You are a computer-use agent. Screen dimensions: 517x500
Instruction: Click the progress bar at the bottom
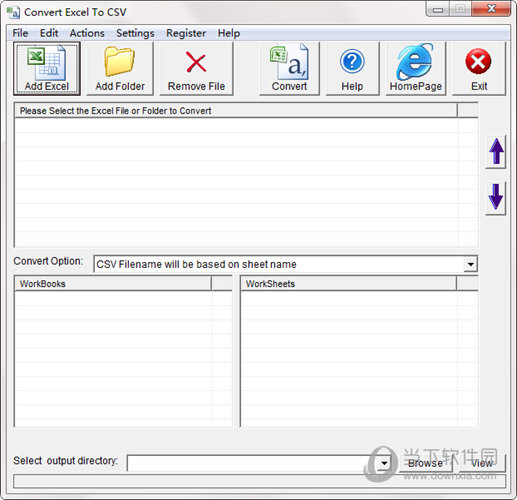259,481
